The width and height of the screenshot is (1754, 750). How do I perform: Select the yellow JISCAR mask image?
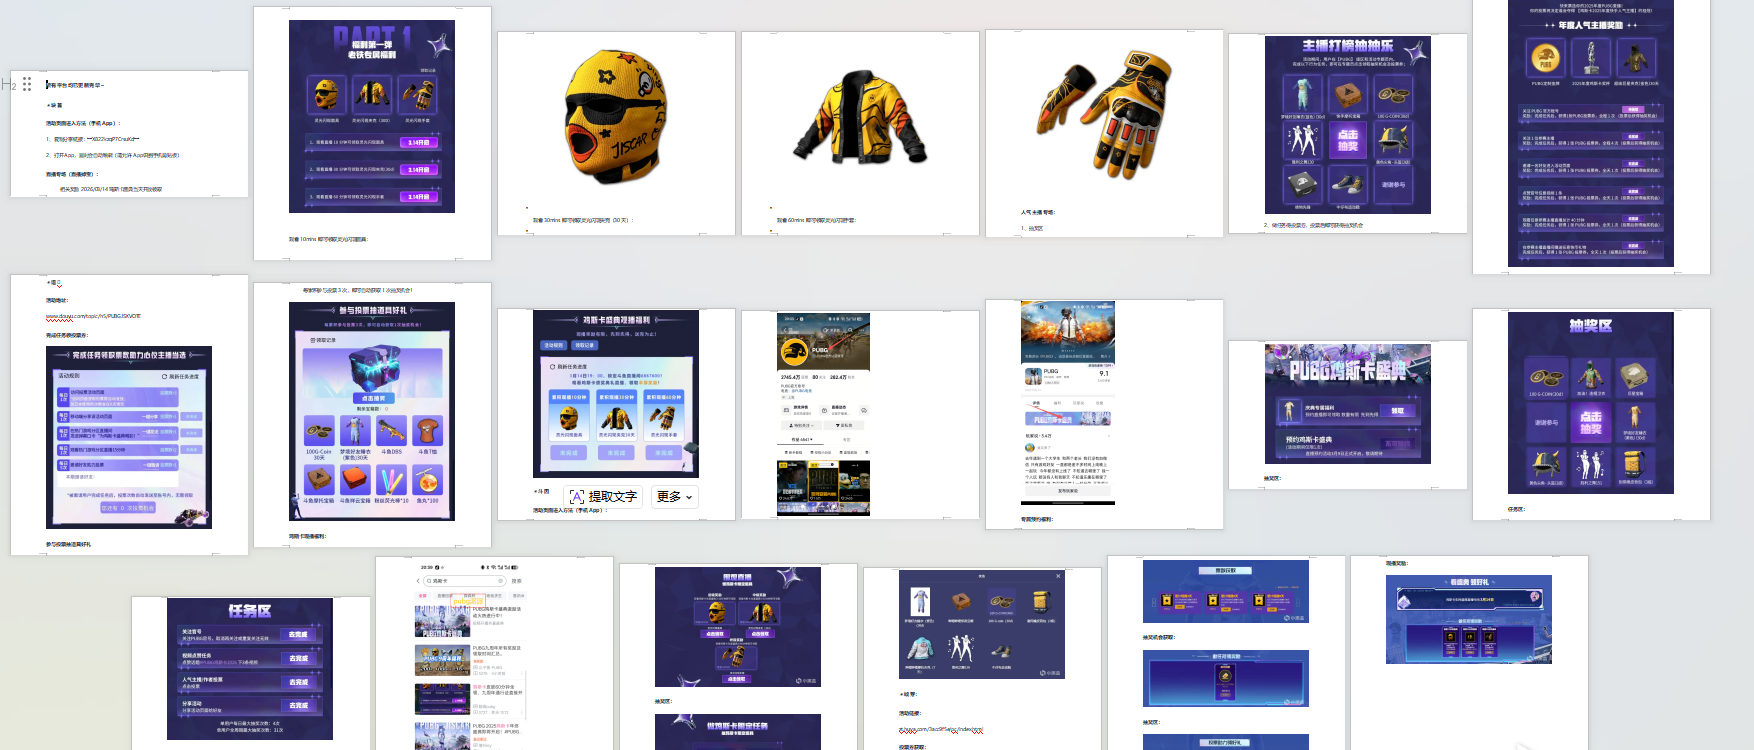(x=616, y=118)
